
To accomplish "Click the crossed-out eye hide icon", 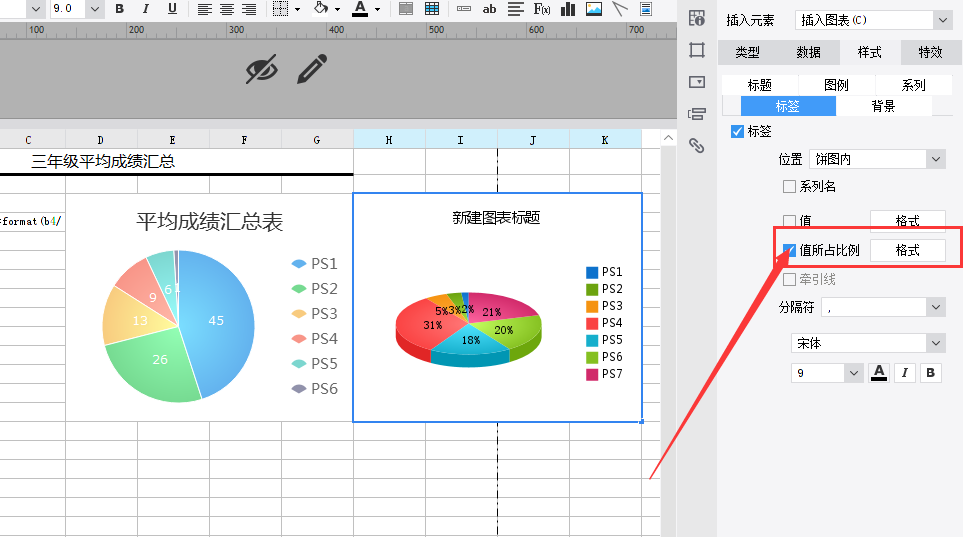I will click(262, 69).
